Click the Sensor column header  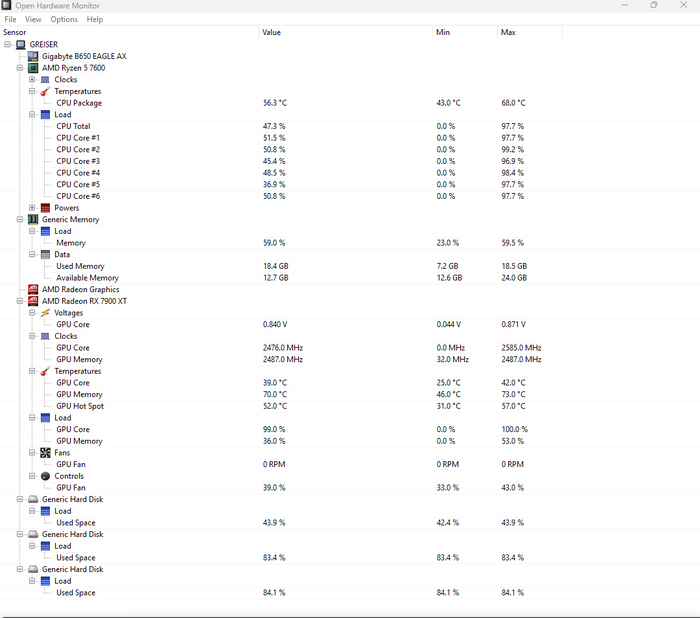click(x=129, y=32)
